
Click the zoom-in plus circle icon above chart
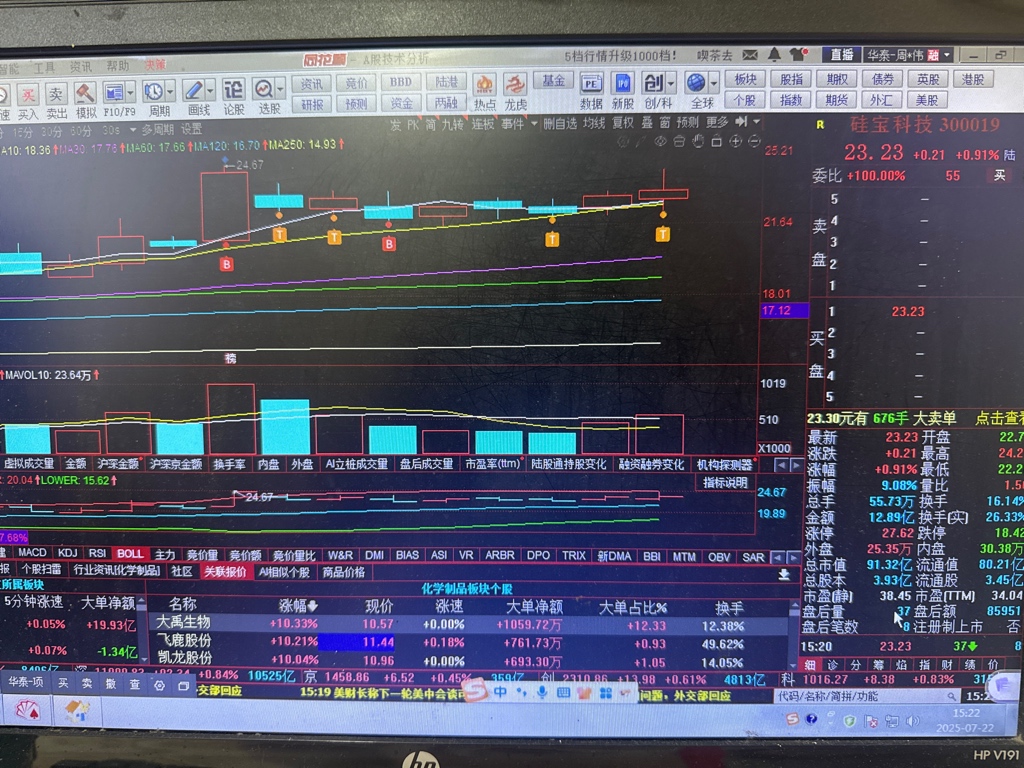point(735,140)
